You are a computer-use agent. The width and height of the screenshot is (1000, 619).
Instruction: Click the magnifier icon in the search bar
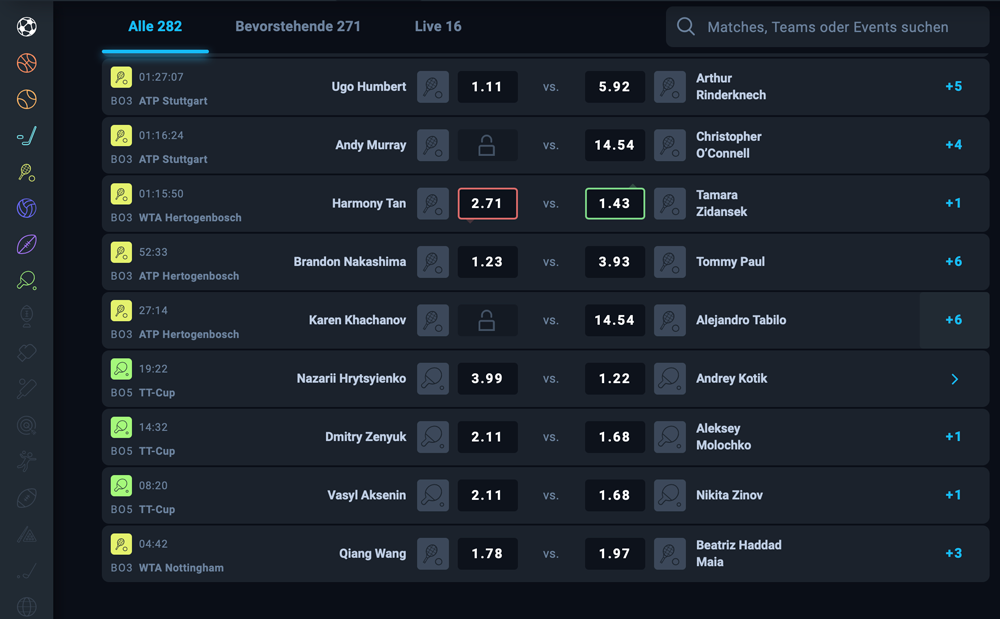(686, 27)
